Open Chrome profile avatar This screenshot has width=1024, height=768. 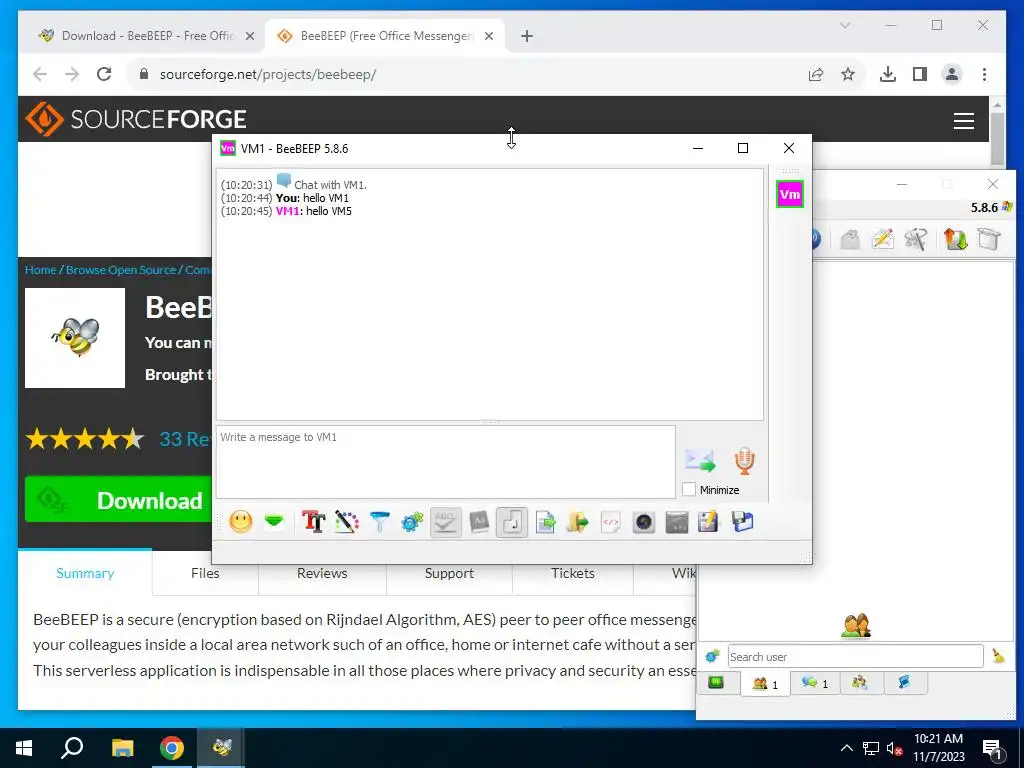[x=952, y=74]
